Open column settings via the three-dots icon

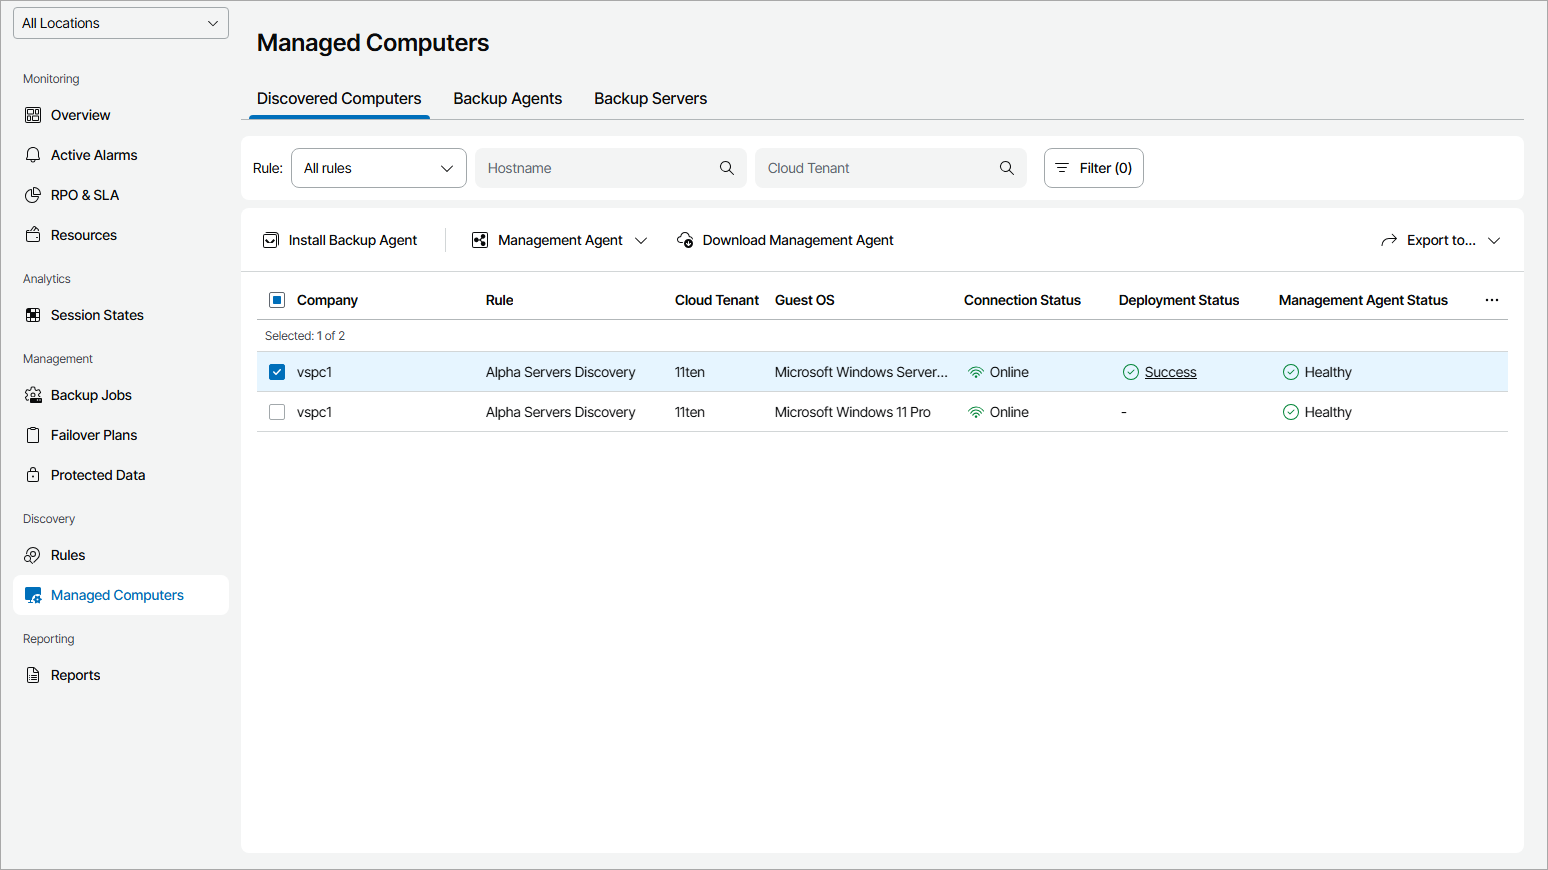click(1492, 300)
